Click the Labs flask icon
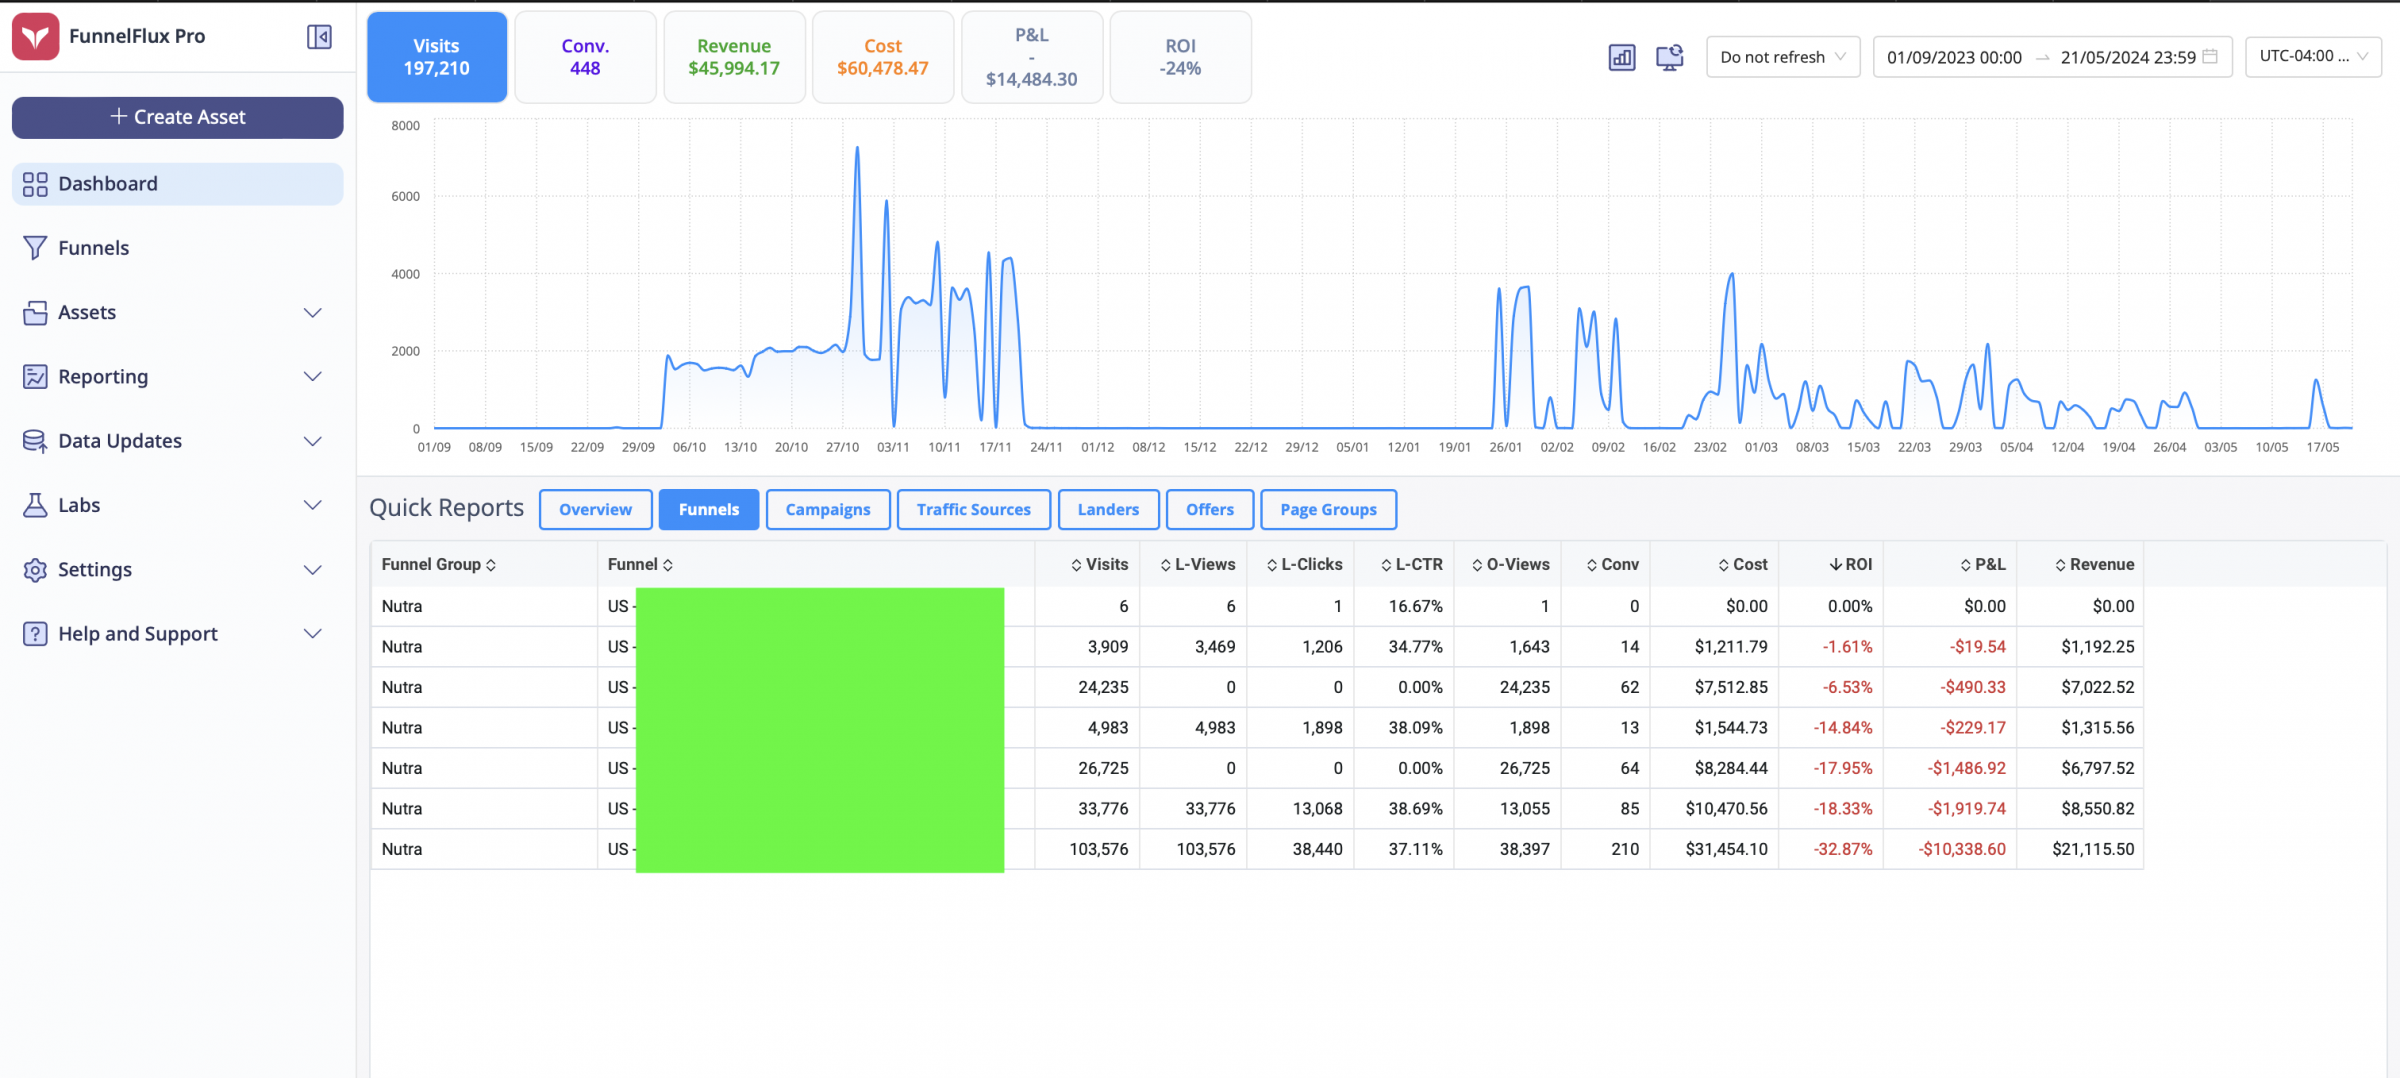This screenshot has height=1078, width=2400. tap(35, 505)
